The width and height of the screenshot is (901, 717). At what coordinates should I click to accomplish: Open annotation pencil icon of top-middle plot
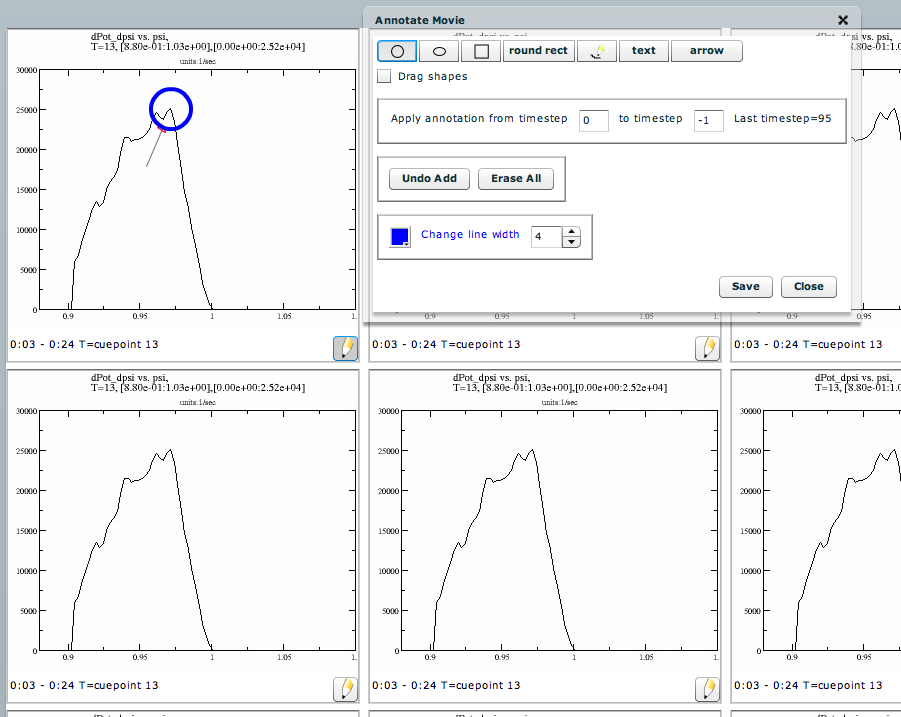pos(707,348)
